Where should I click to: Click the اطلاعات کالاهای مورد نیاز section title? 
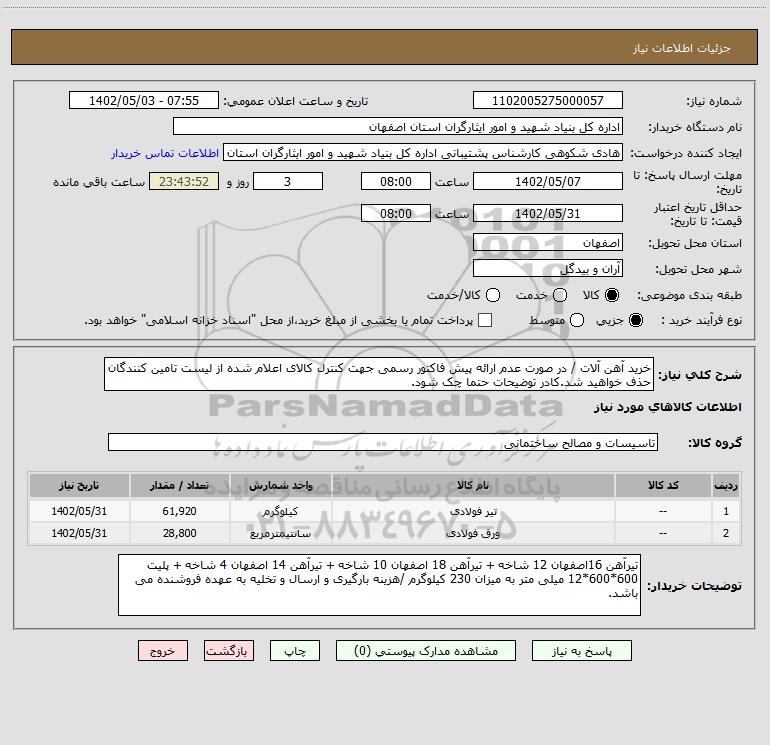click(667, 407)
